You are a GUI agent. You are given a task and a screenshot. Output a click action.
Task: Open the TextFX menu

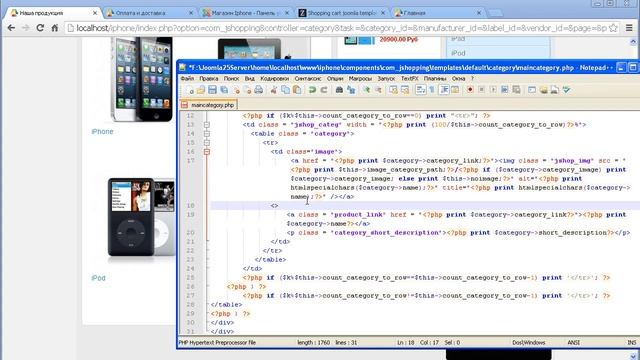pyautogui.click(x=409, y=78)
